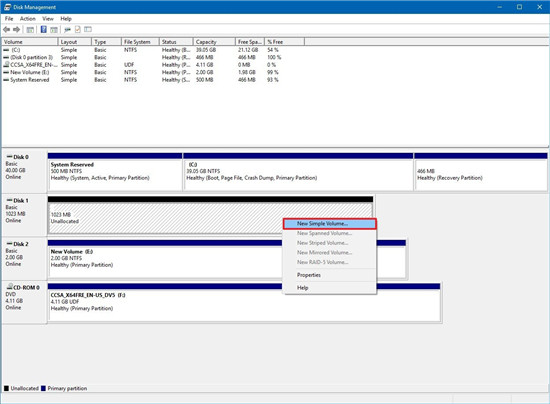Click the Show/Hide Action Pane icon
The height and width of the screenshot is (404, 550).
[x=54, y=30]
